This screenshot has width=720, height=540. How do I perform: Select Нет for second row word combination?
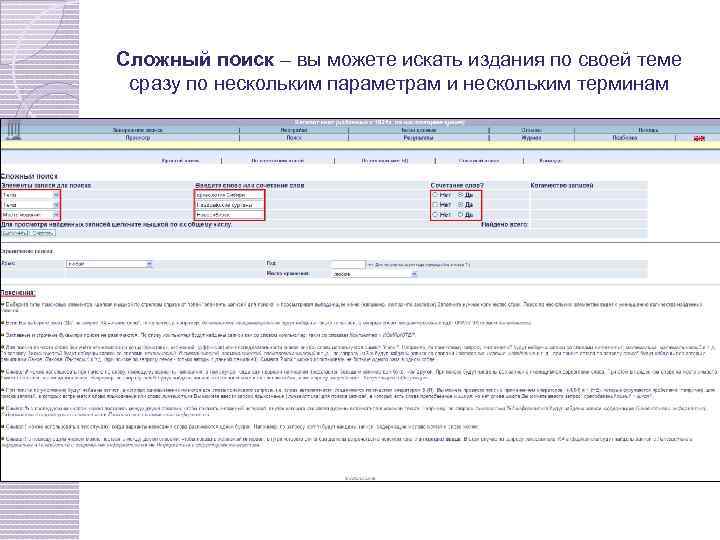(435, 205)
